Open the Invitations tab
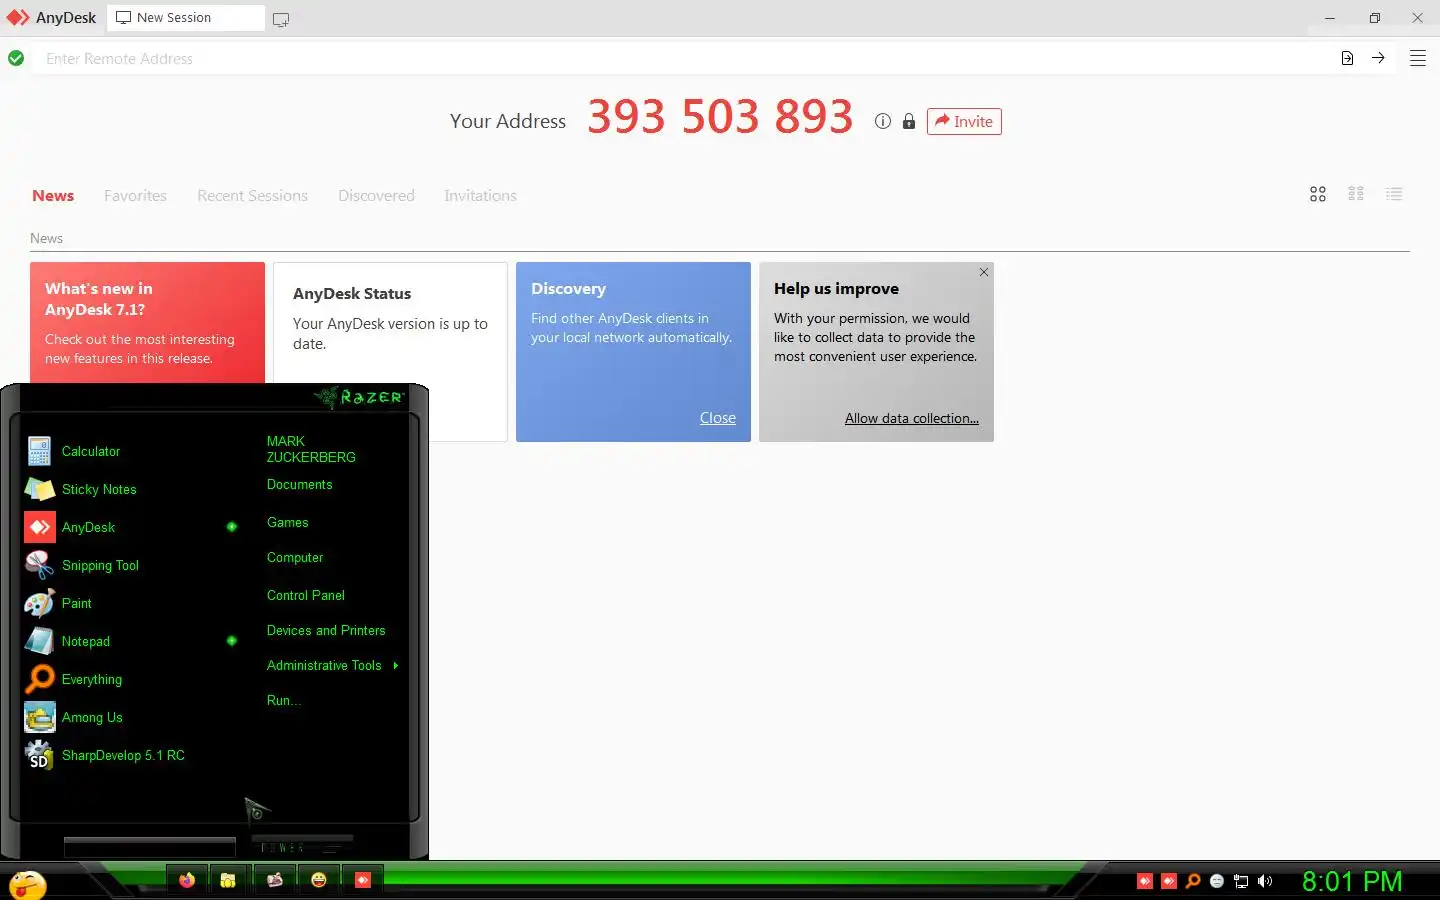 coord(480,195)
